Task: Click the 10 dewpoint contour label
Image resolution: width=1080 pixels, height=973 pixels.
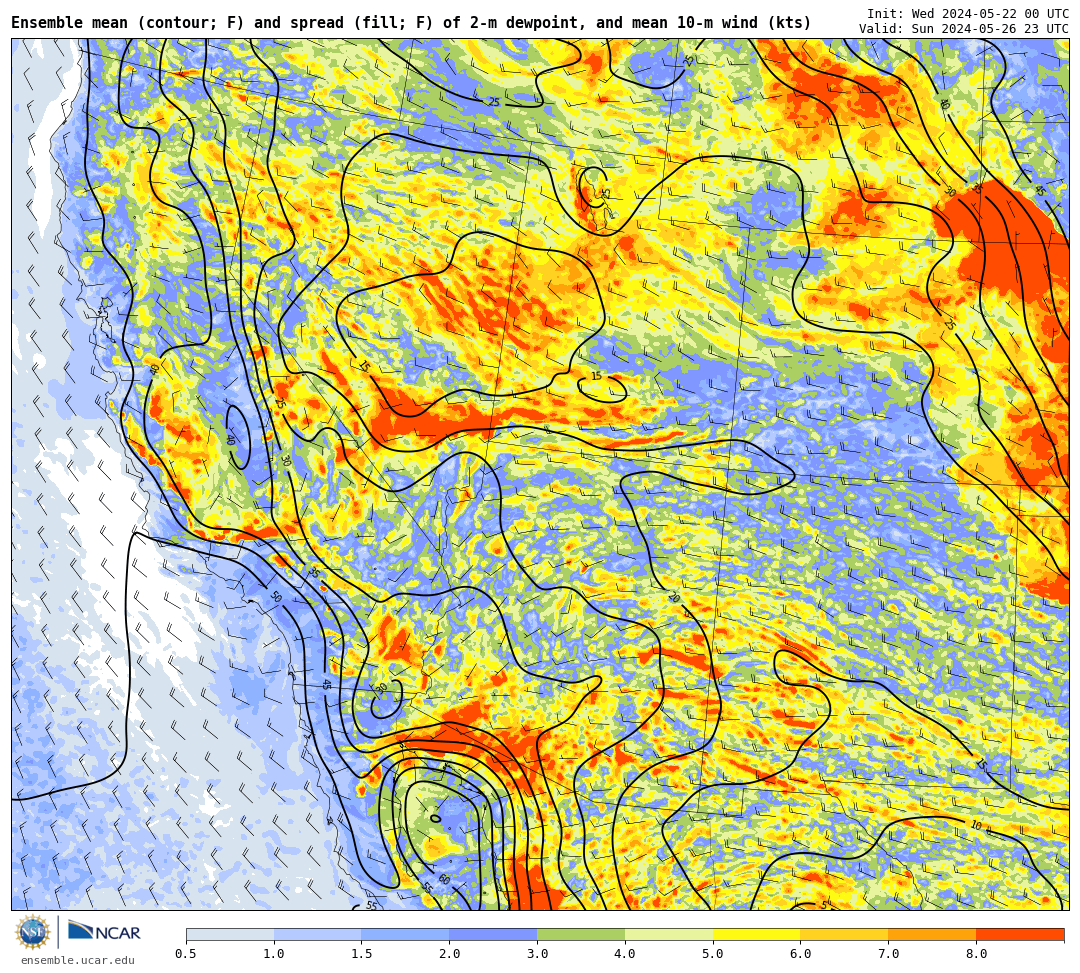Action: click(976, 825)
